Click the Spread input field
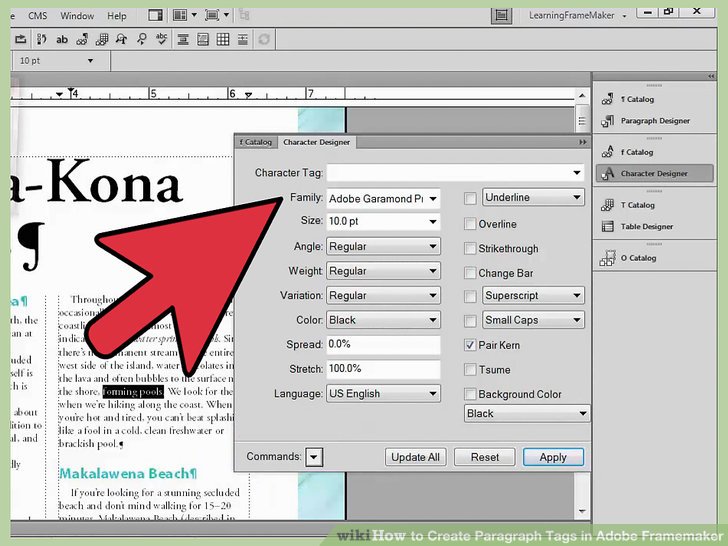This screenshot has height=546, width=728. point(383,344)
